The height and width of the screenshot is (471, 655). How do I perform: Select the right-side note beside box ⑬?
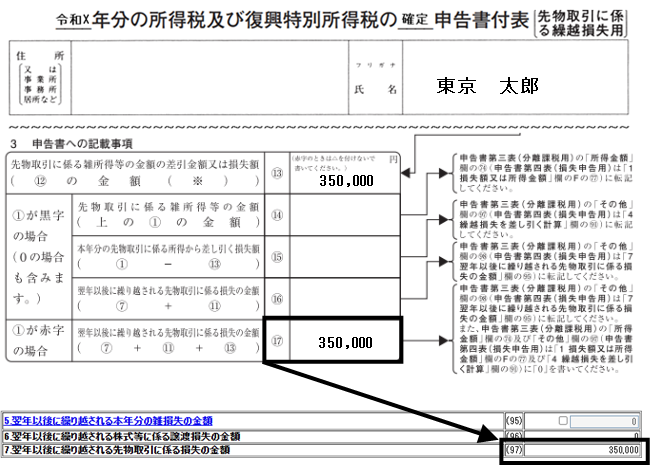pos(543,173)
